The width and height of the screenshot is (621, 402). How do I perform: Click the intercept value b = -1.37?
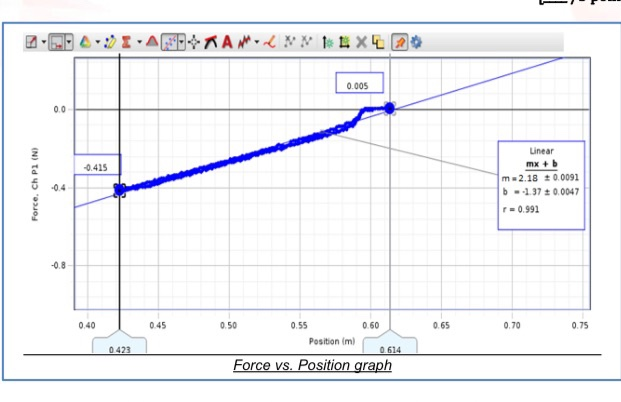pyautogui.click(x=541, y=192)
